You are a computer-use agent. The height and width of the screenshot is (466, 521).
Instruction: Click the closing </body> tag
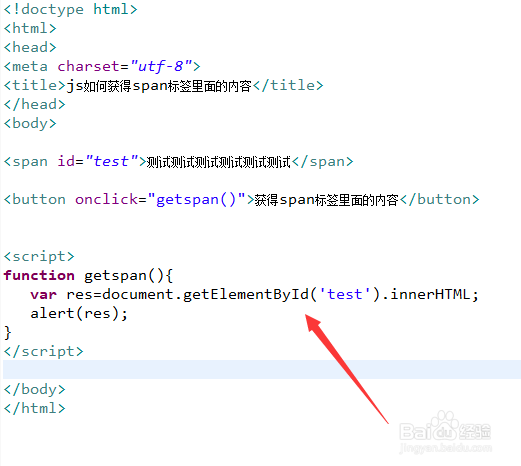click(34, 390)
